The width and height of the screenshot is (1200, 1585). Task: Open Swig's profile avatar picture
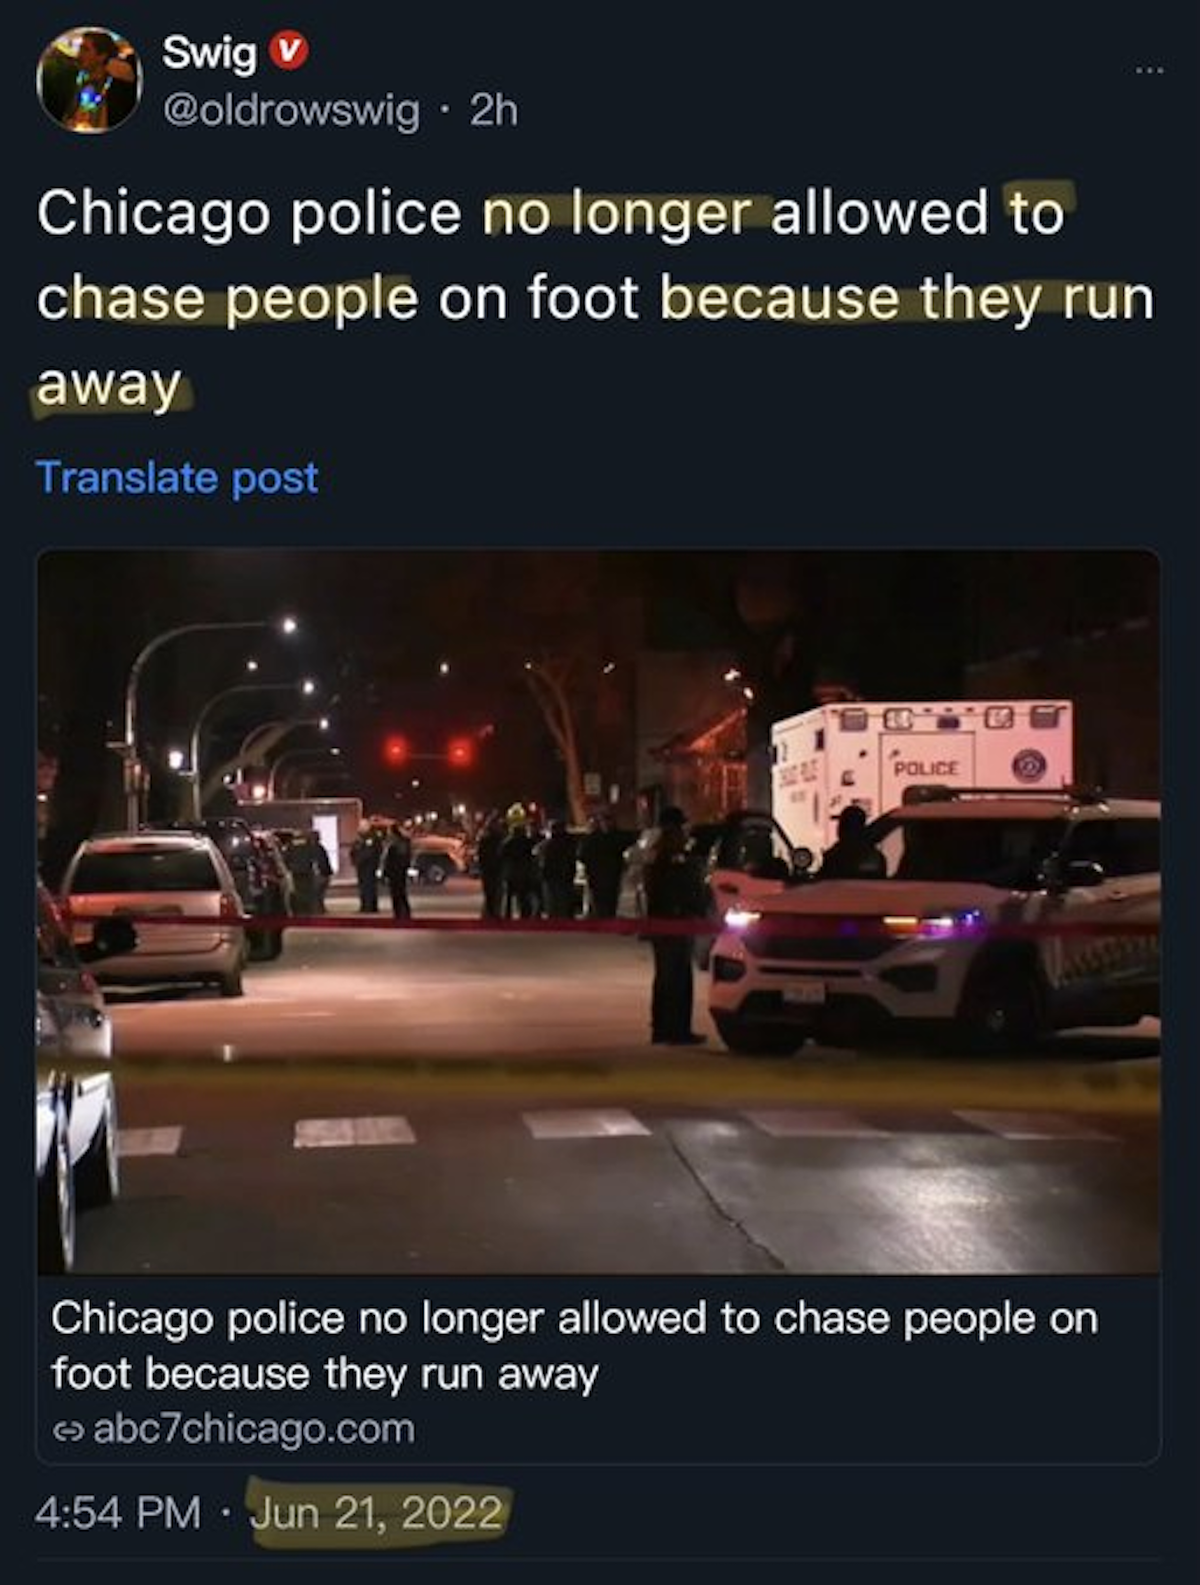[89, 79]
